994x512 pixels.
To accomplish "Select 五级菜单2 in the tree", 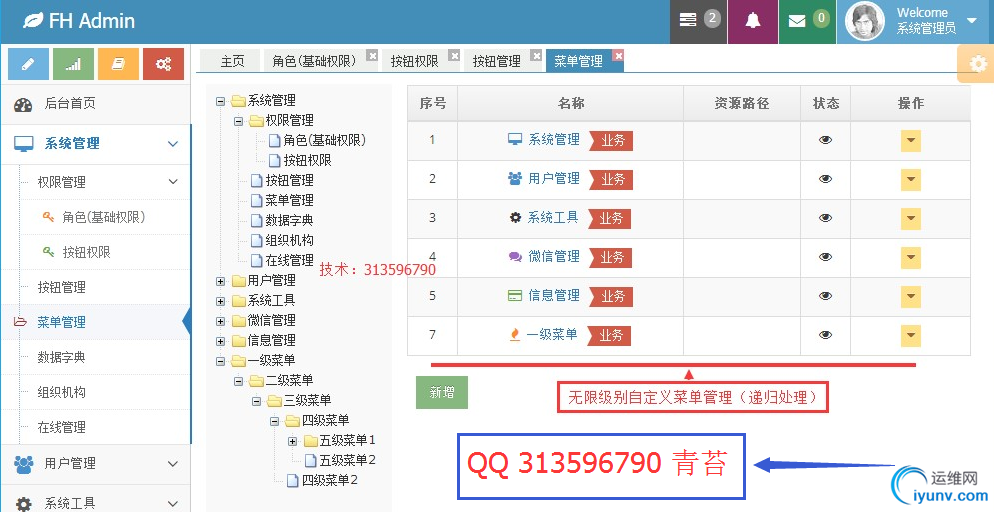I will click(347, 461).
